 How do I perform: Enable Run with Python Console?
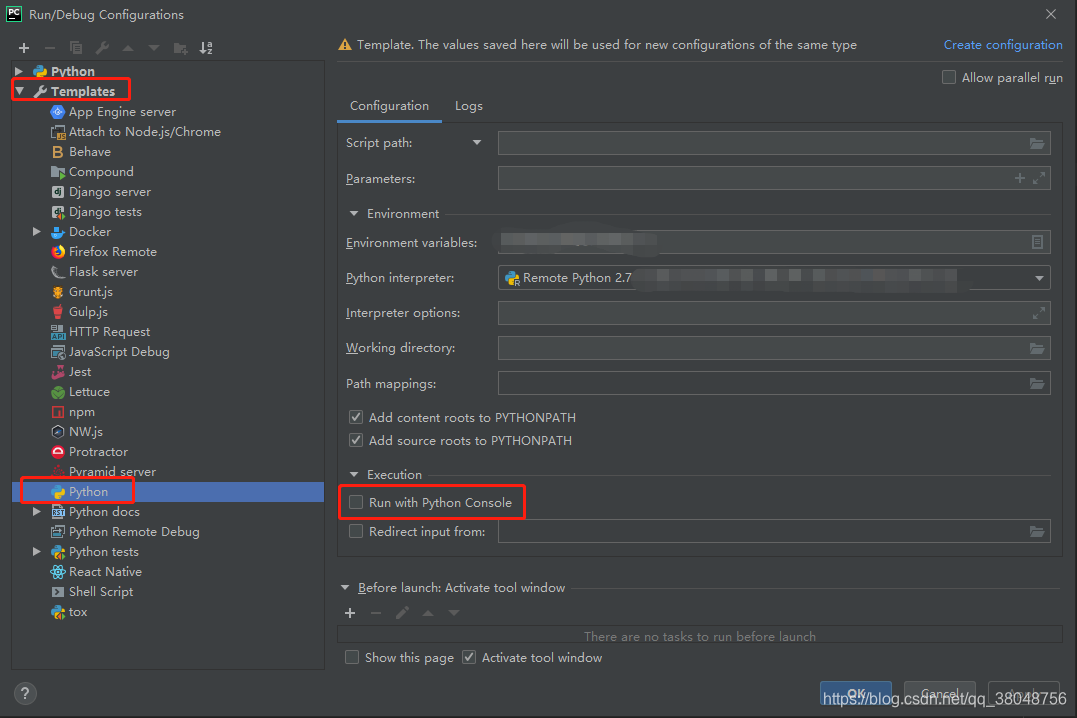click(x=356, y=502)
